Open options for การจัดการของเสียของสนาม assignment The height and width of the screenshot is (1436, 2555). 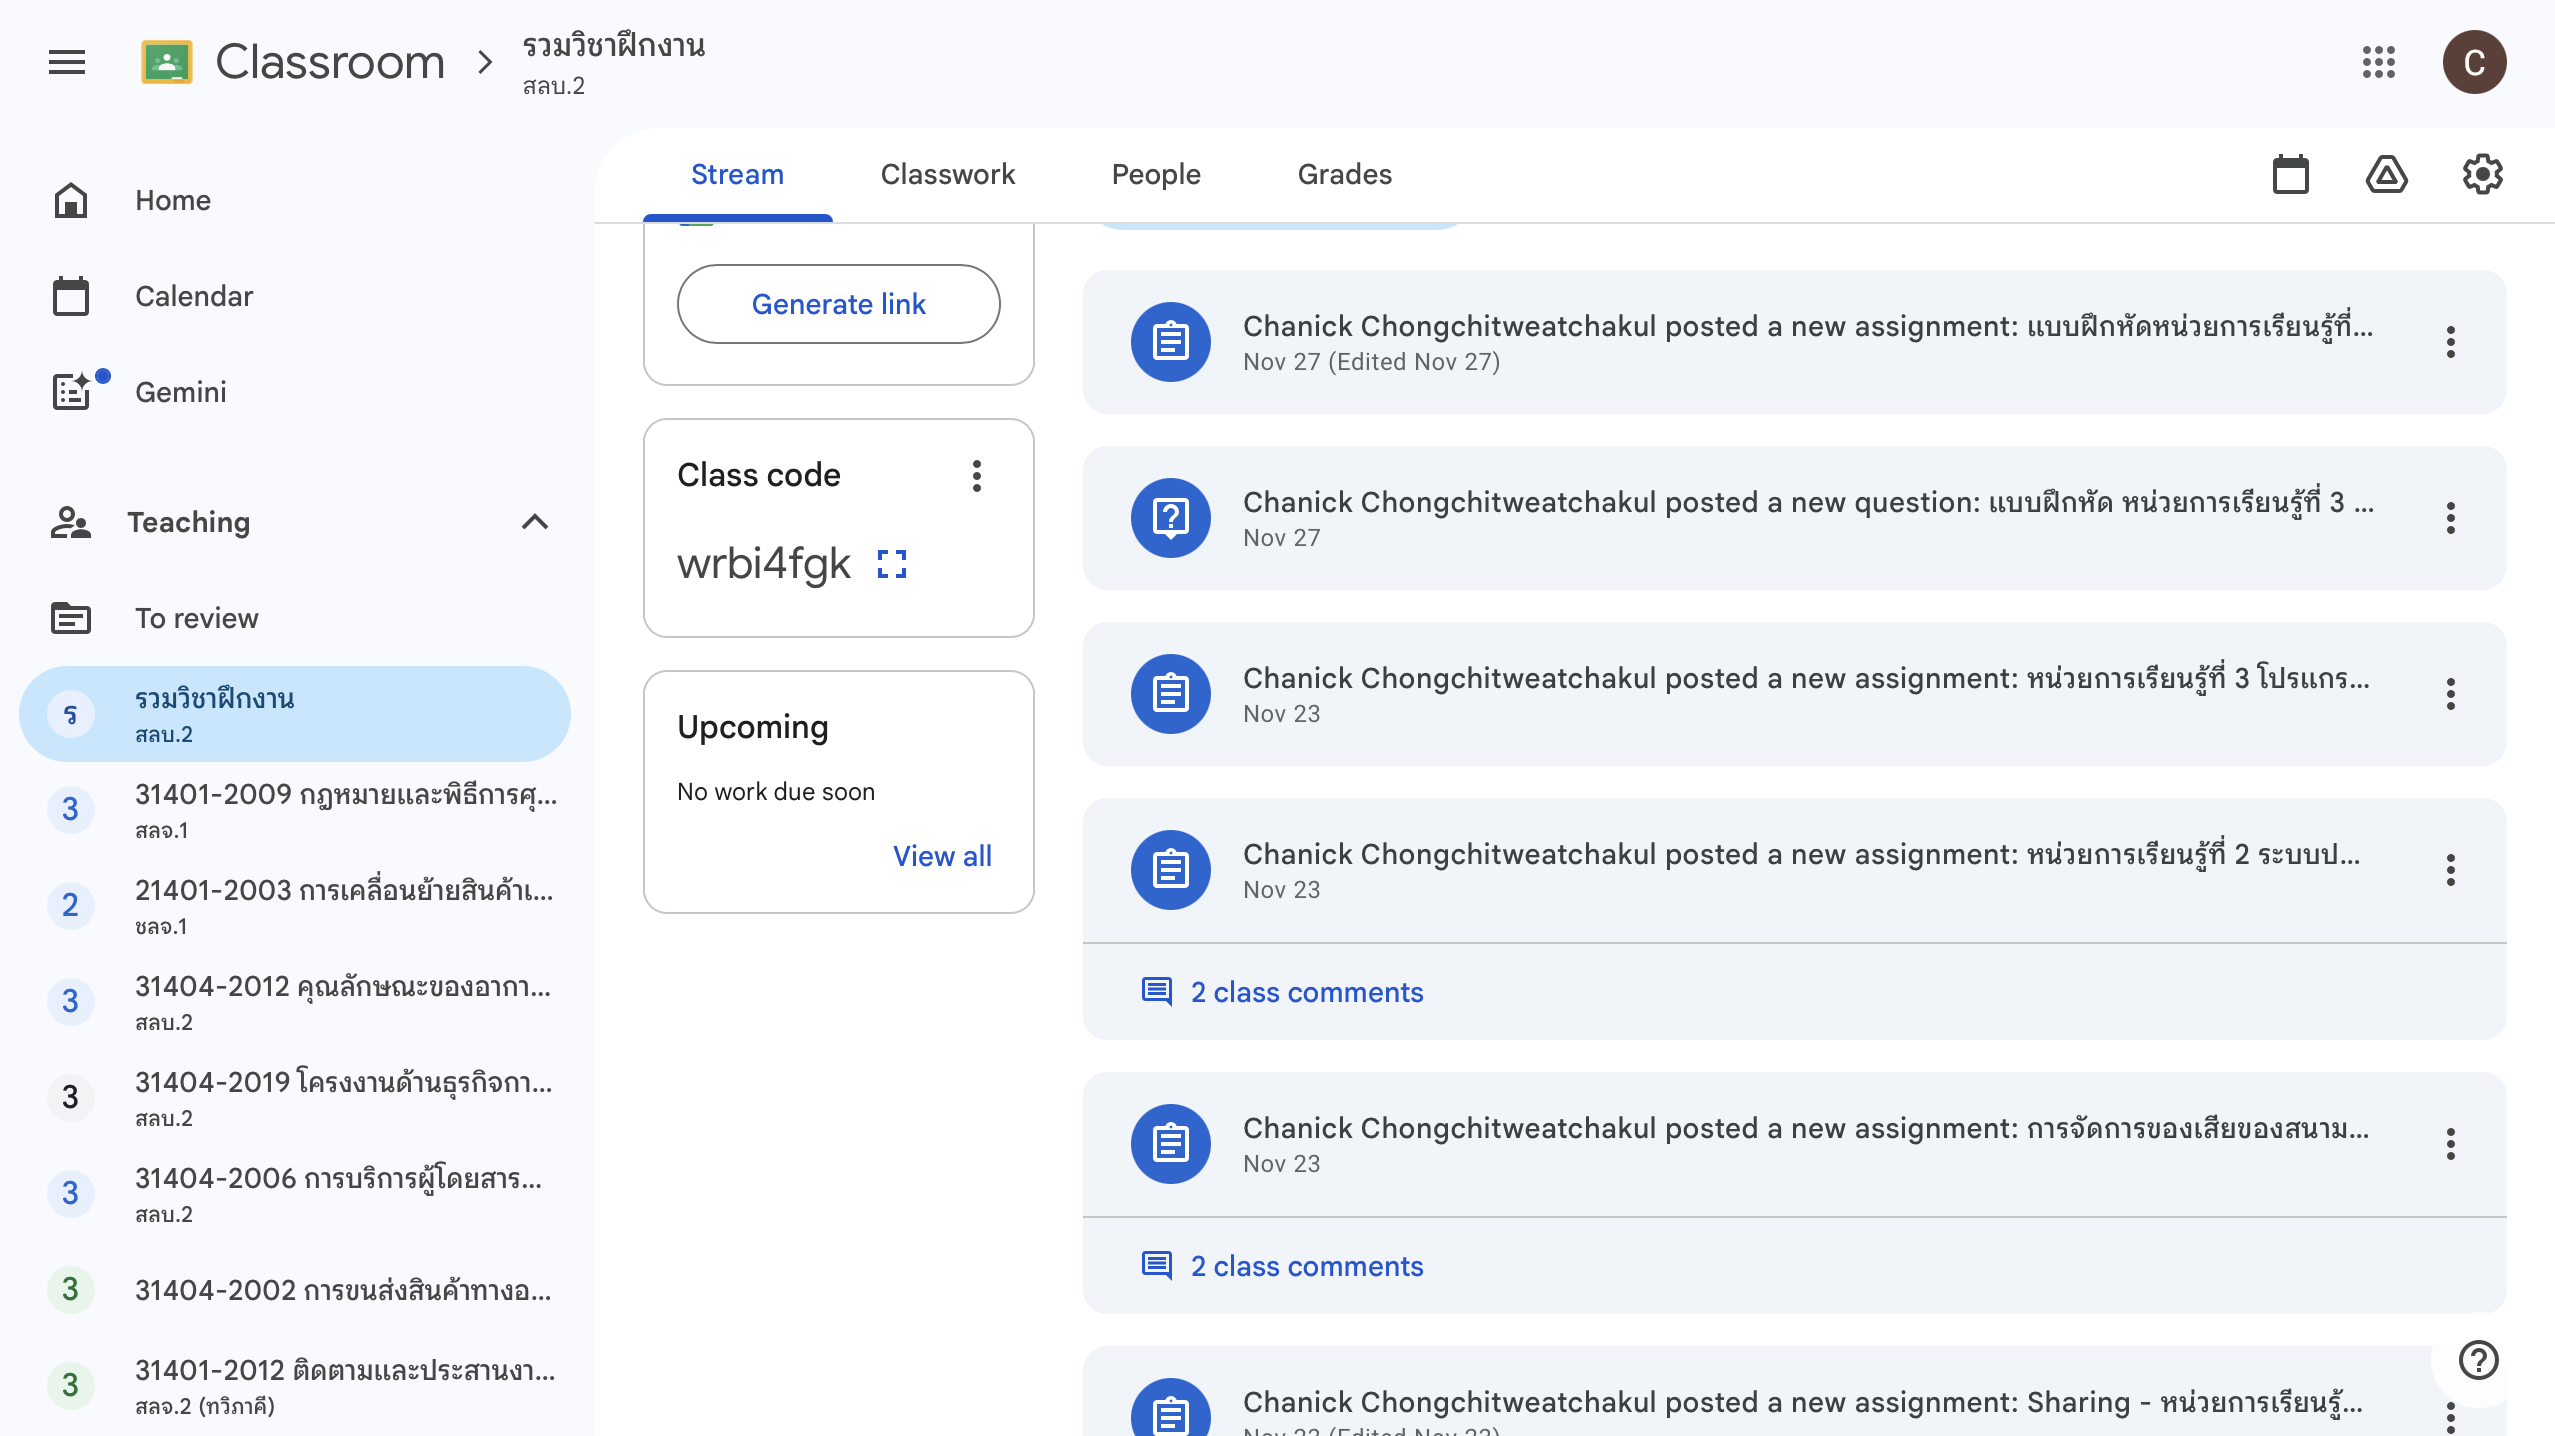click(2450, 1144)
